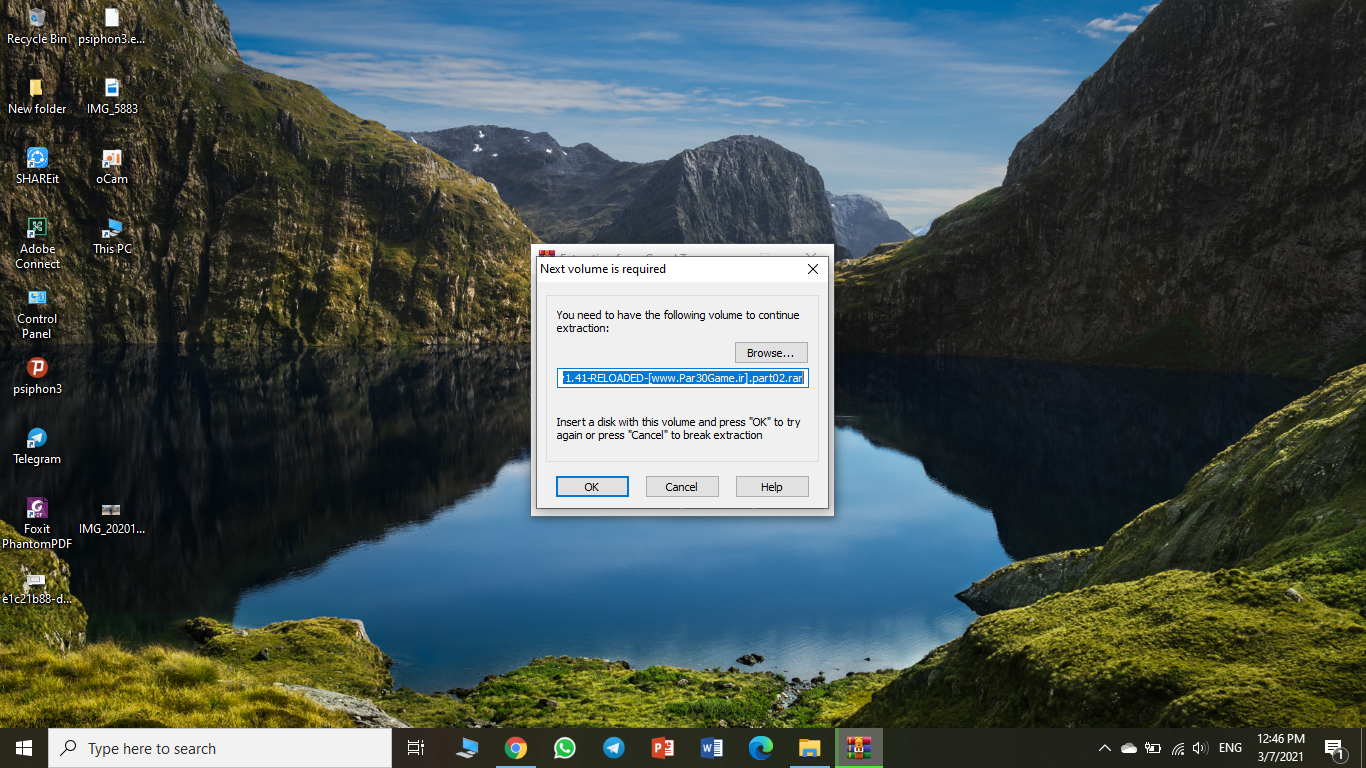Expand the hidden system tray icons
Image resolution: width=1366 pixels, height=768 pixels.
(1104, 748)
